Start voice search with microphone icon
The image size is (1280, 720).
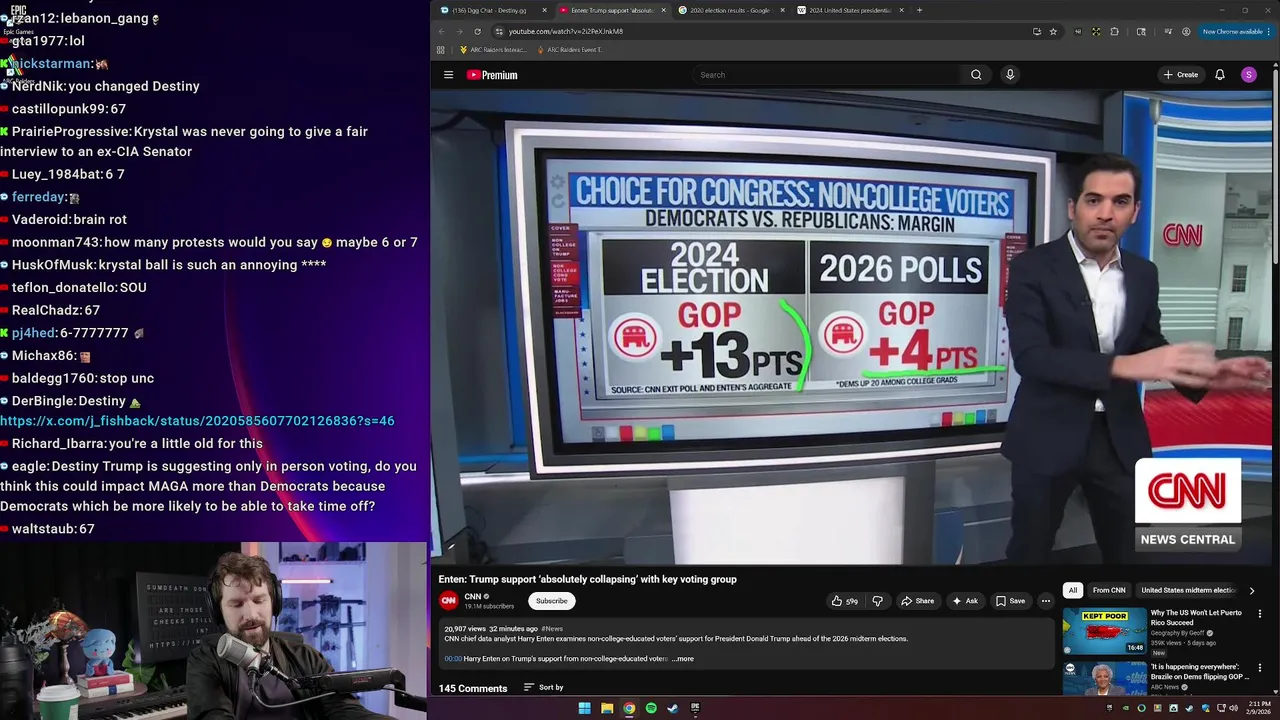tap(1010, 75)
